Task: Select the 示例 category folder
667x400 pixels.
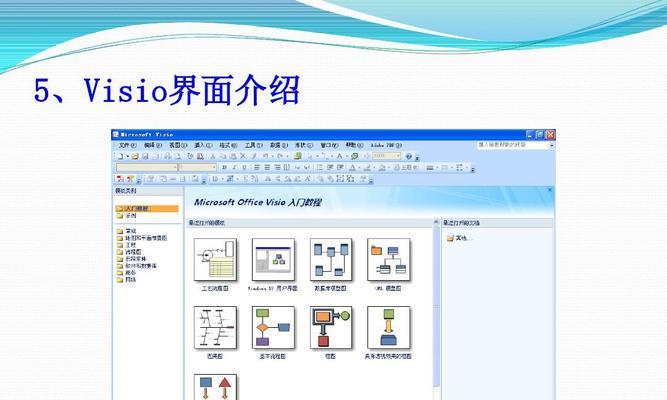Action: pos(127,216)
